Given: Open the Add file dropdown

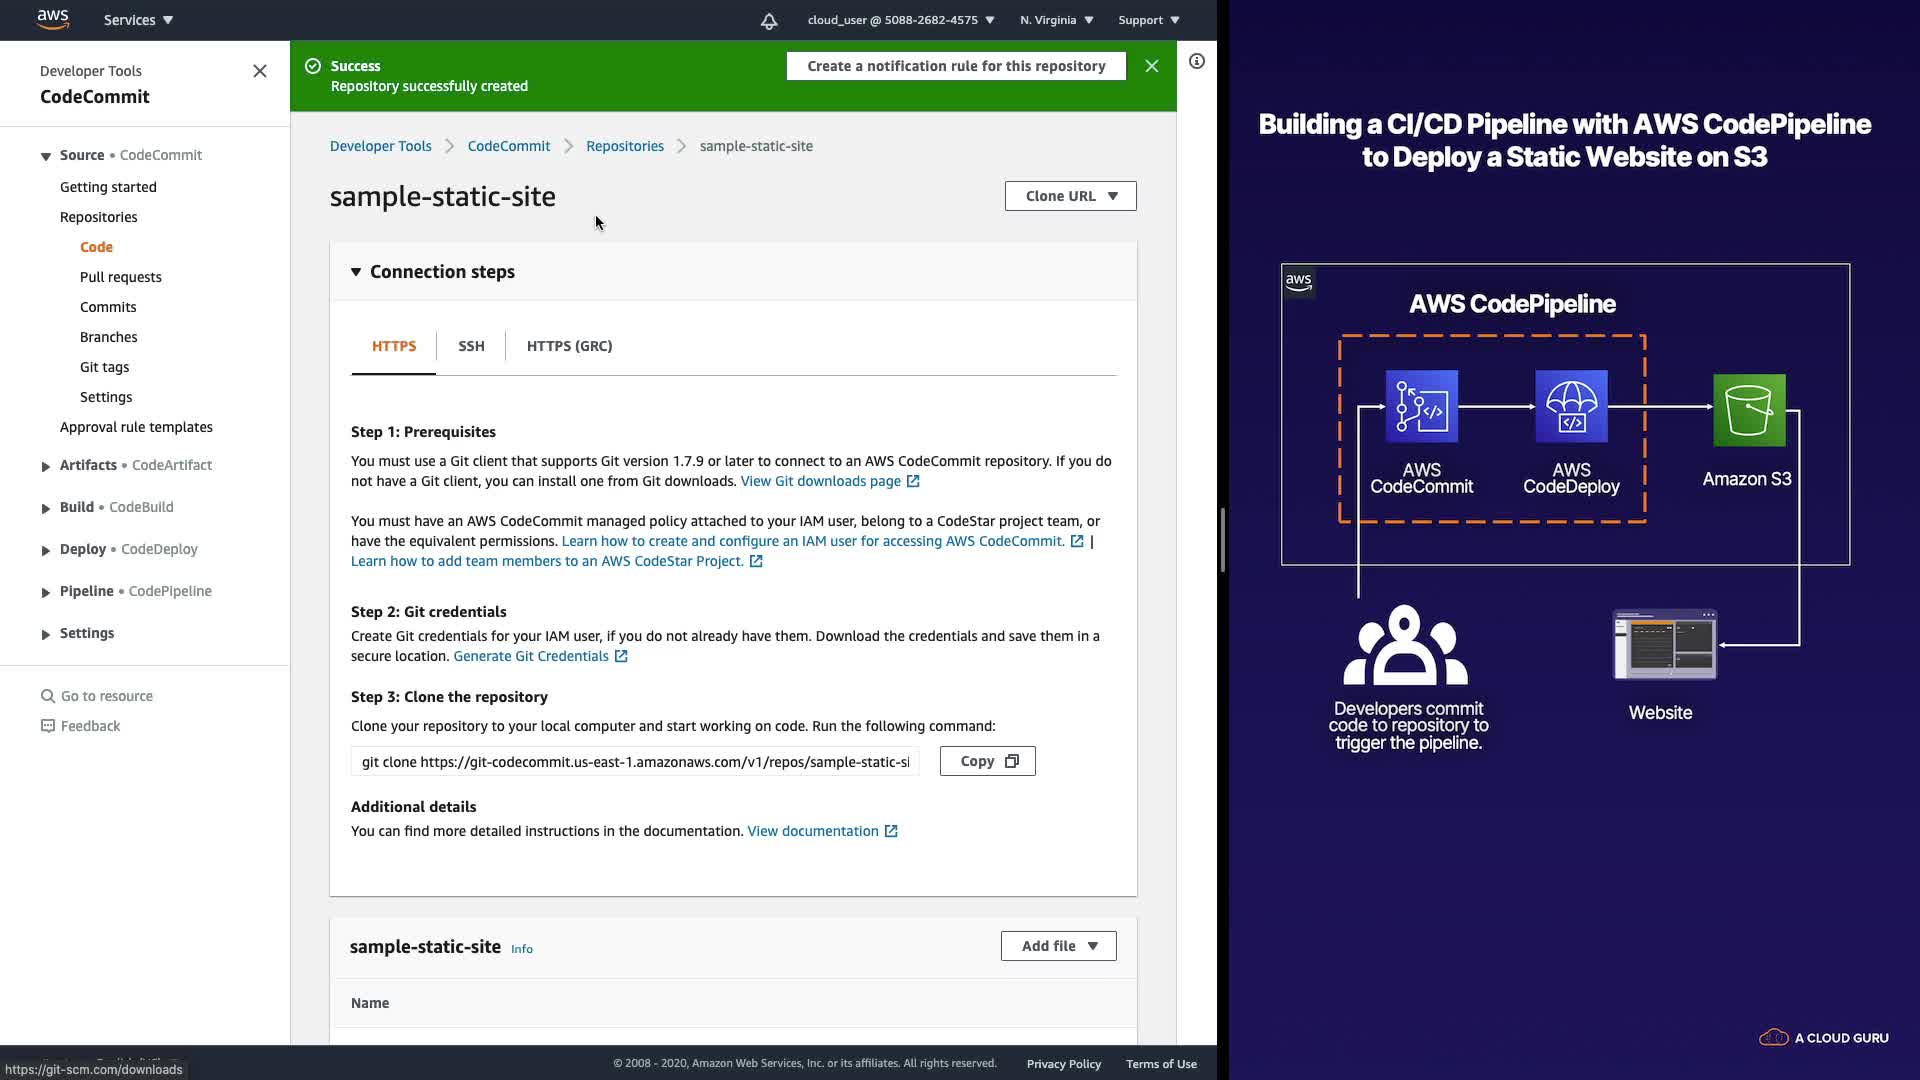Looking at the screenshot, I should coord(1058,946).
